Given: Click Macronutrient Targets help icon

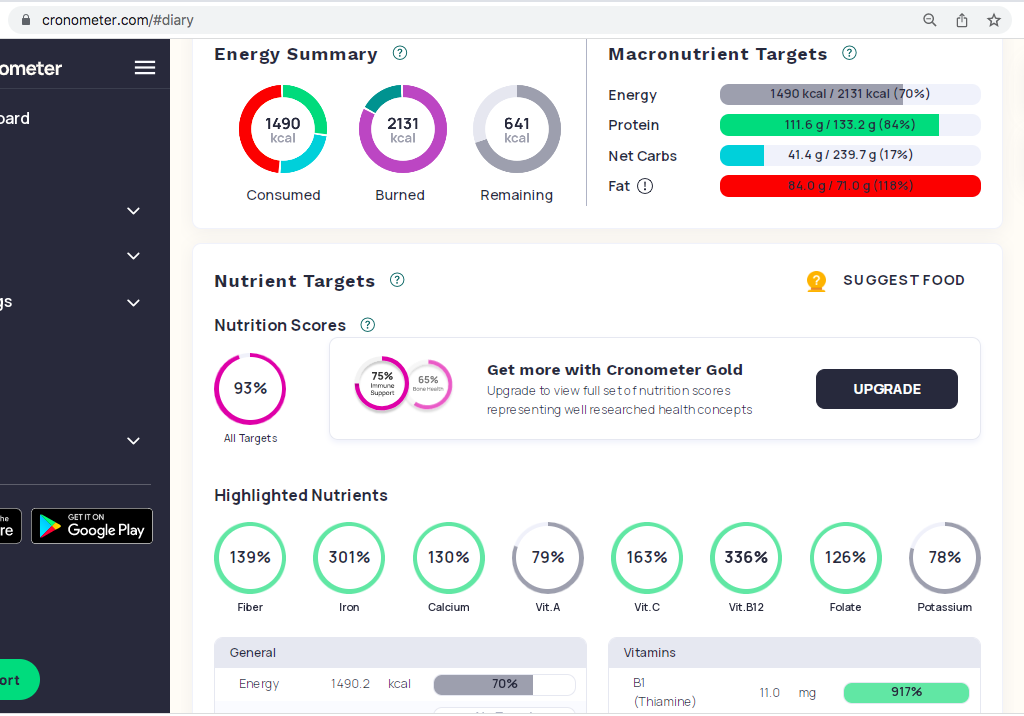Looking at the screenshot, I should [849, 53].
